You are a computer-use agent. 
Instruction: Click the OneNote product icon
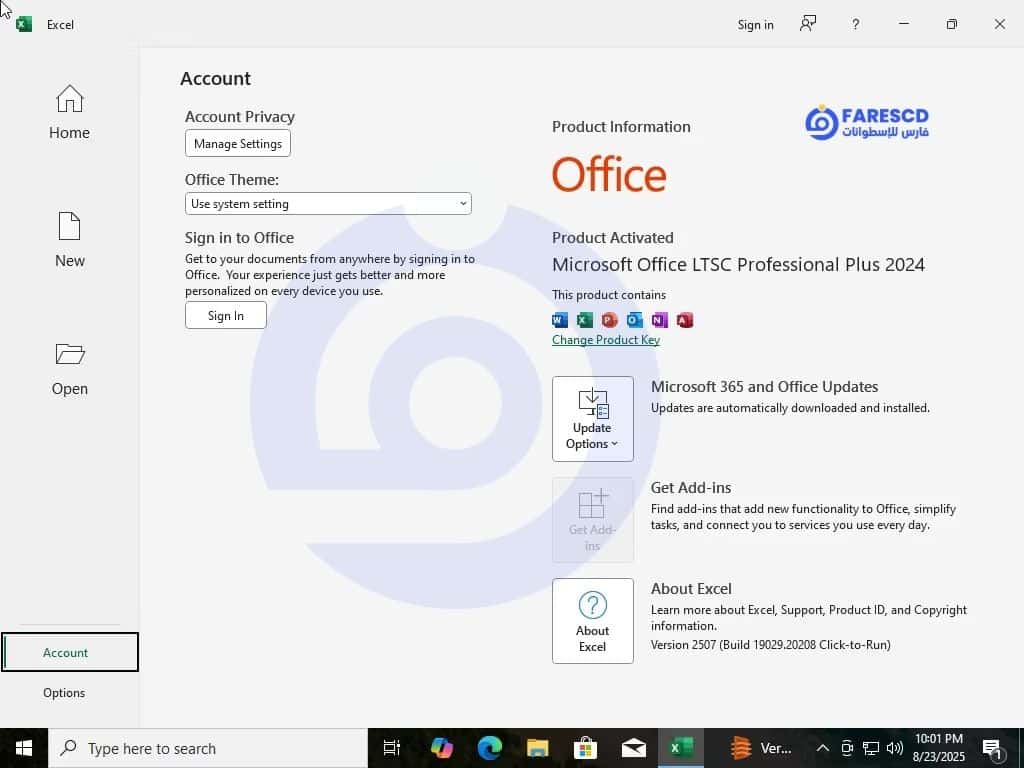pyautogui.click(x=660, y=320)
